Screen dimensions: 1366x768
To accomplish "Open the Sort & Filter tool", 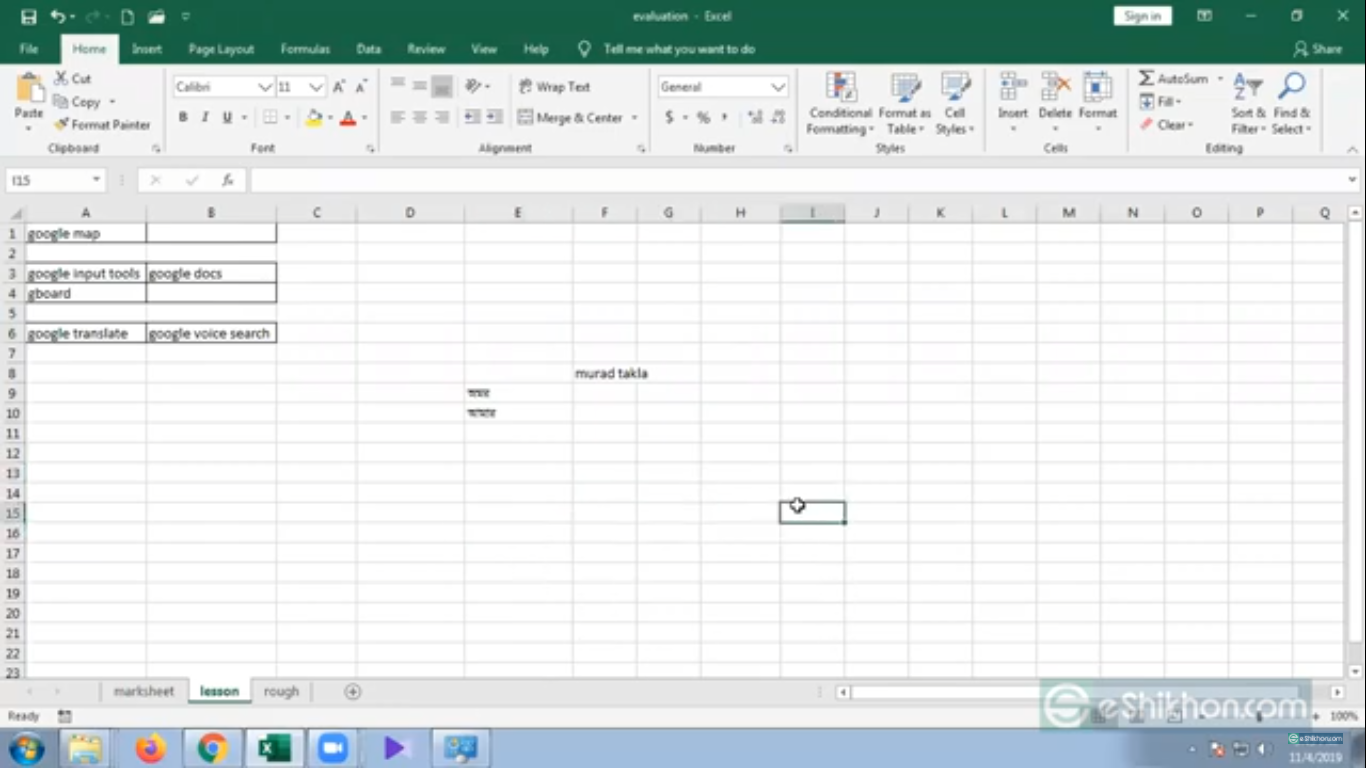I will point(1247,89).
